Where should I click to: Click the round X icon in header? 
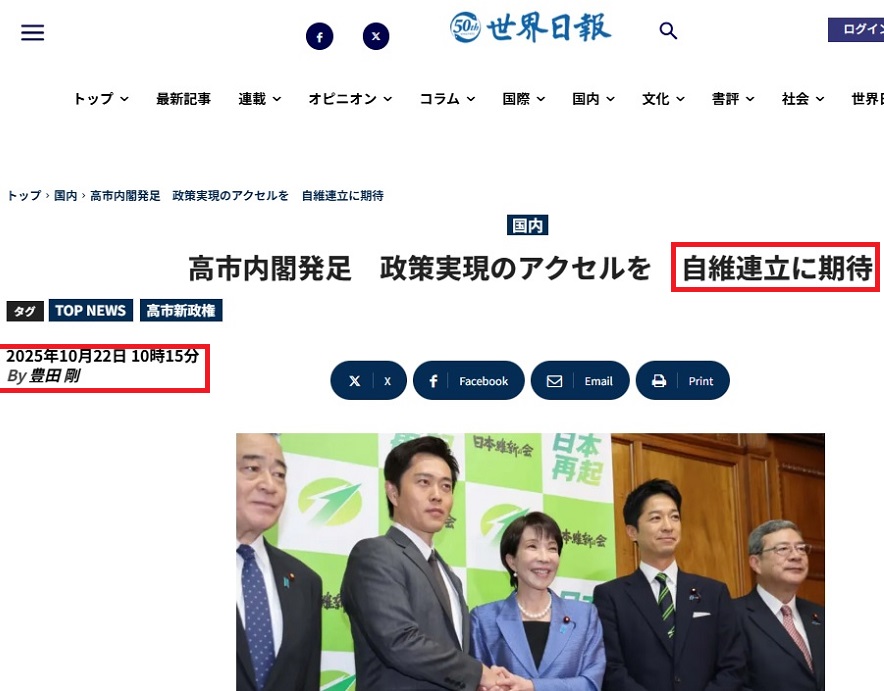pos(376,37)
